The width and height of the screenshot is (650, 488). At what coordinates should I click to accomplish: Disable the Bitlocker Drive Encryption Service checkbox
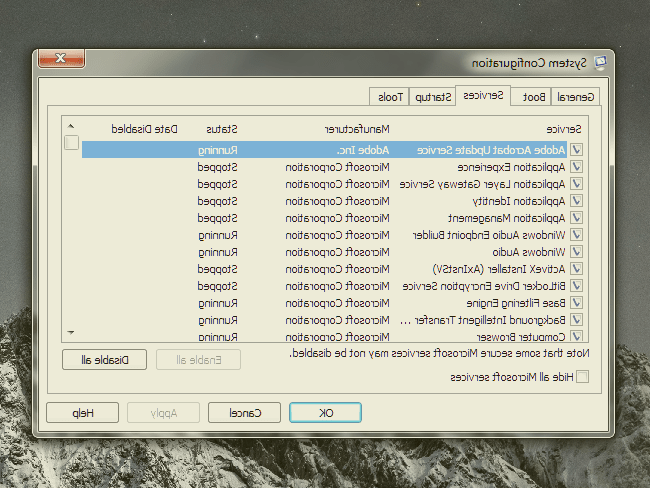click(576, 286)
